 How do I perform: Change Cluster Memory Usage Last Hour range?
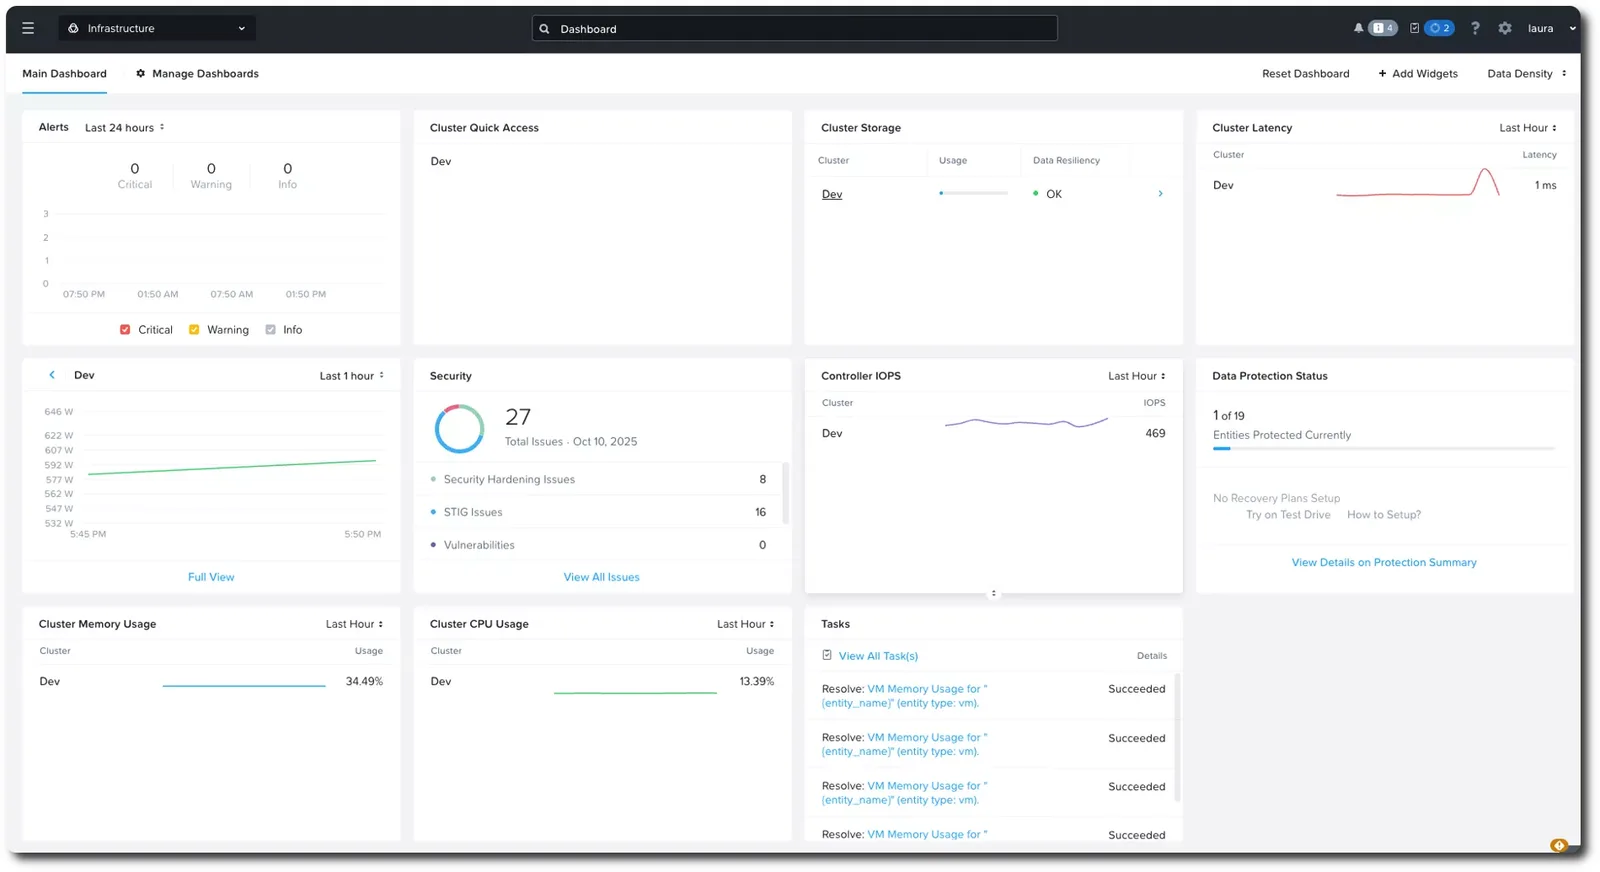tap(354, 623)
